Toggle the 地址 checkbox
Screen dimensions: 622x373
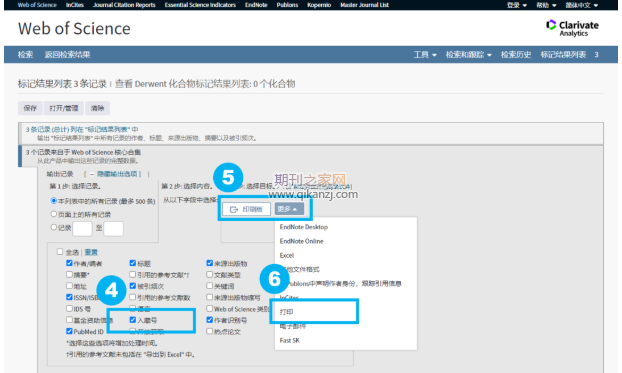tap(69, 285)
